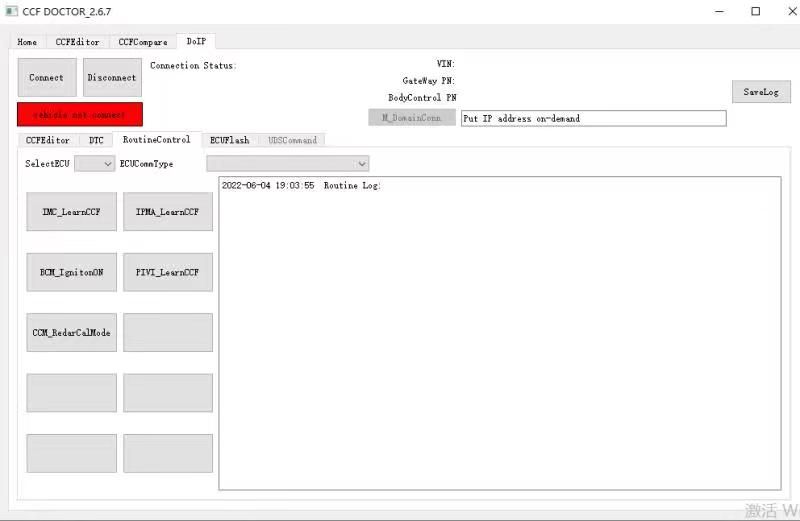
Task: Click the Routine Log timestamp line
Action: coord(301,186)
